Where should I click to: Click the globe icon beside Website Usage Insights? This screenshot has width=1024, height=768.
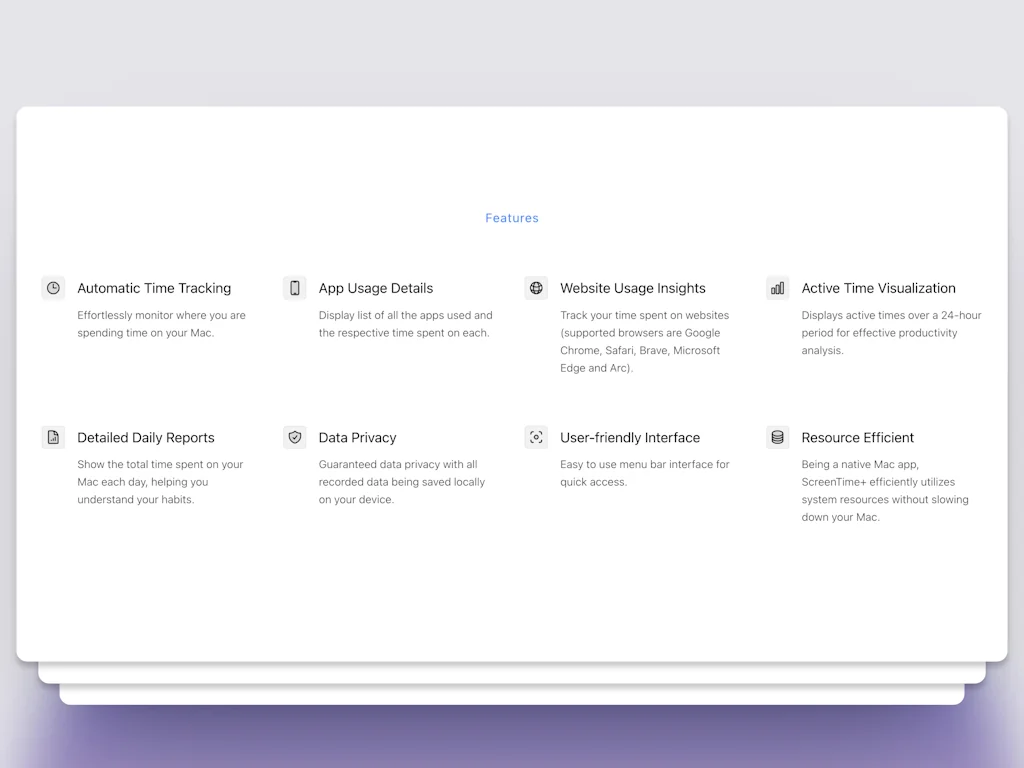[536, 288]
